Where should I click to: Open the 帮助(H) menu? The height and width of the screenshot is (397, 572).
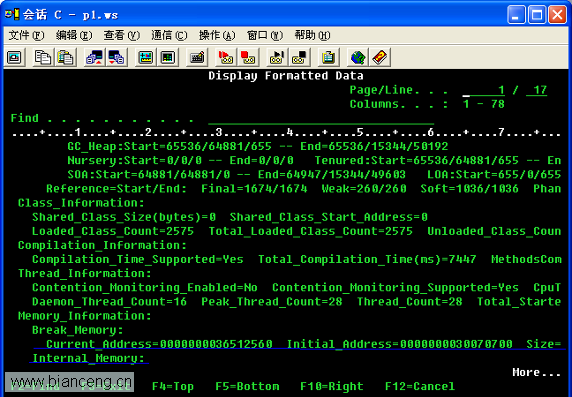click(312, 35)
